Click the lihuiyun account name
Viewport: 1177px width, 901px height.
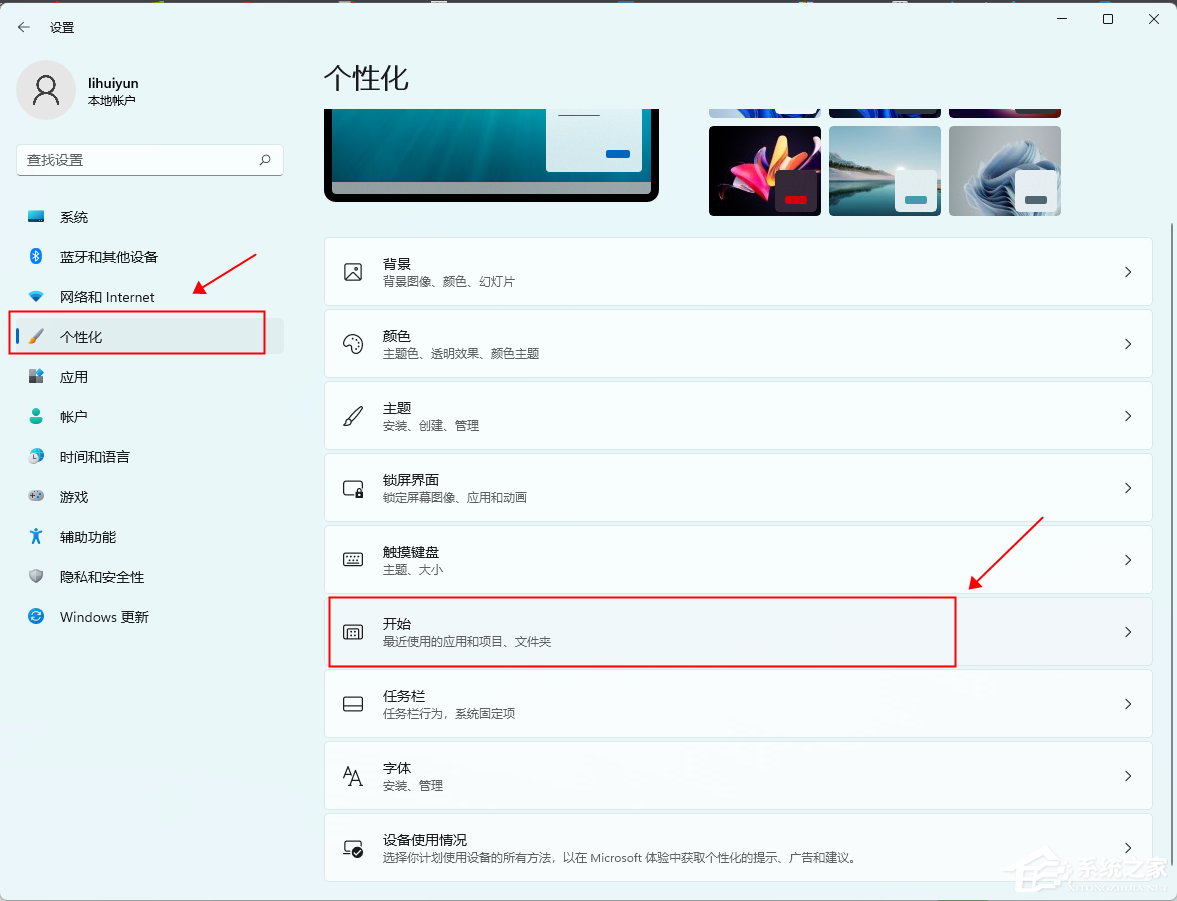click(113, 83)
